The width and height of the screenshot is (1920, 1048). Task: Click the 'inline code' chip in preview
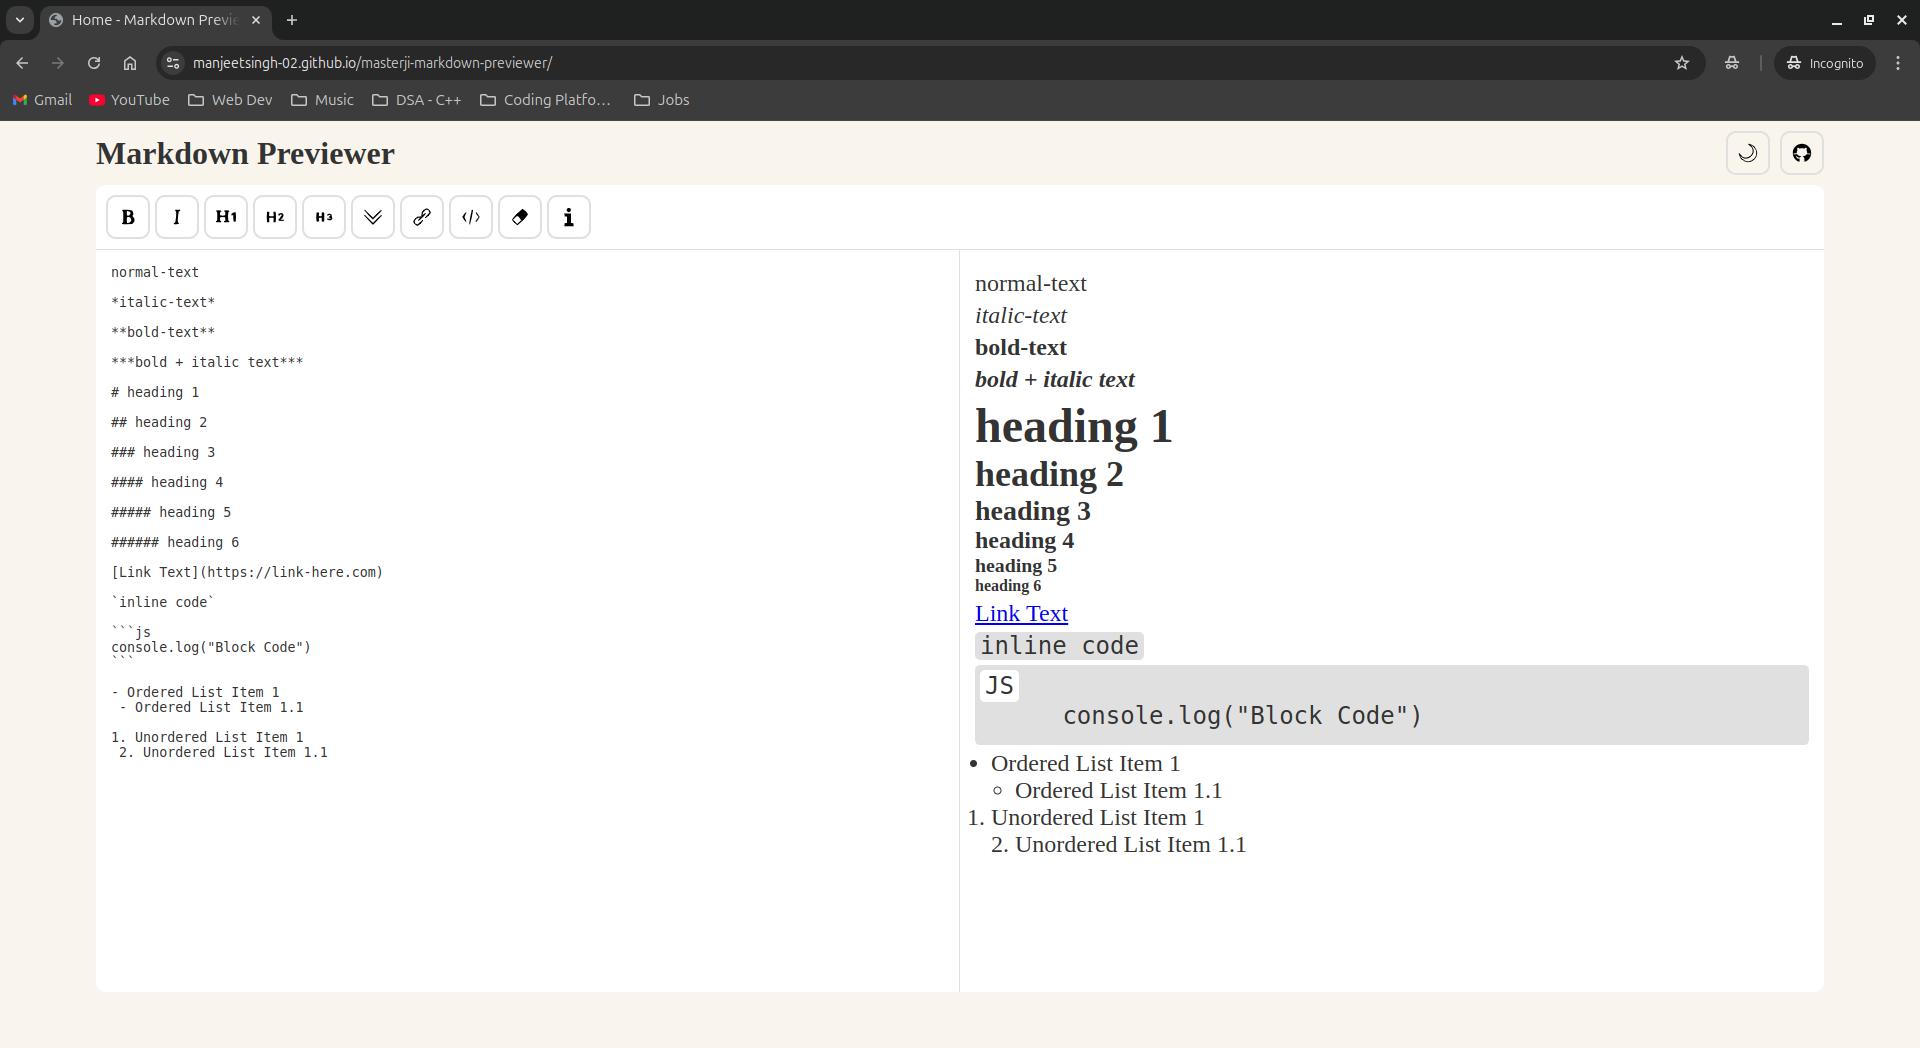click(x=1059, y=646)
